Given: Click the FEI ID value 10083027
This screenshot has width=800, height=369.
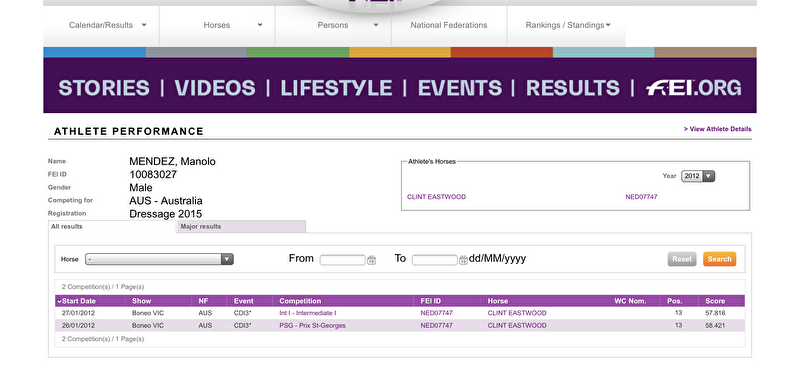Looking at the screenshot, I should pyautogui.click(x=153, y=175).
